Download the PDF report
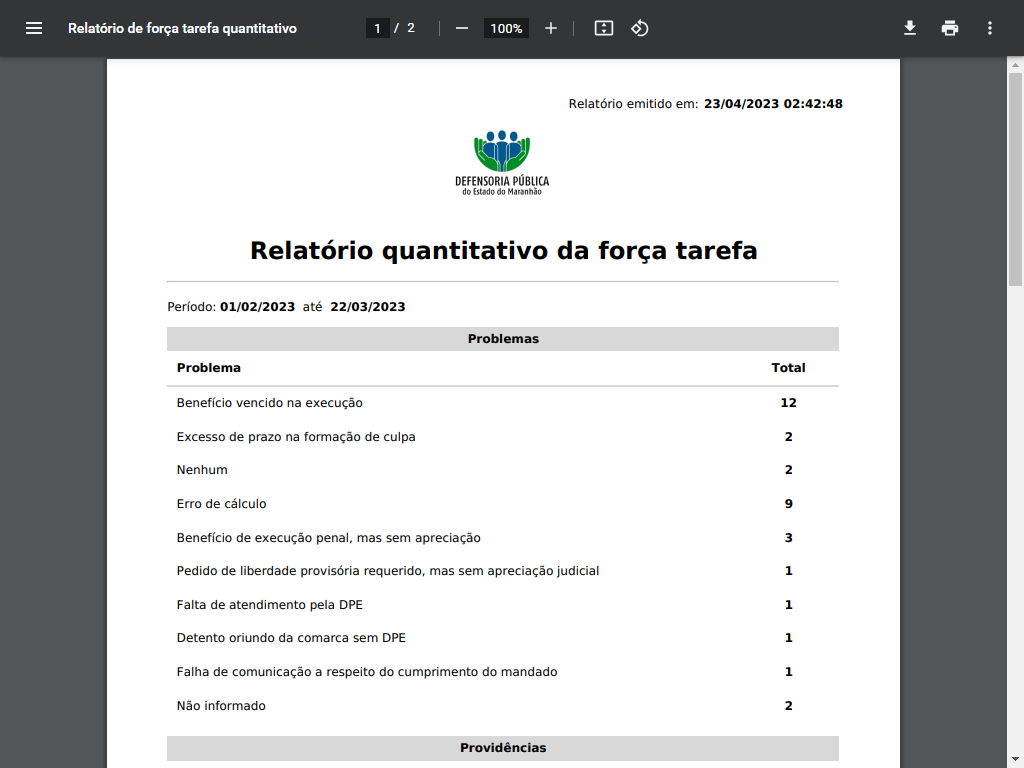The image size is (1024, 768). [x=910, y=28]
